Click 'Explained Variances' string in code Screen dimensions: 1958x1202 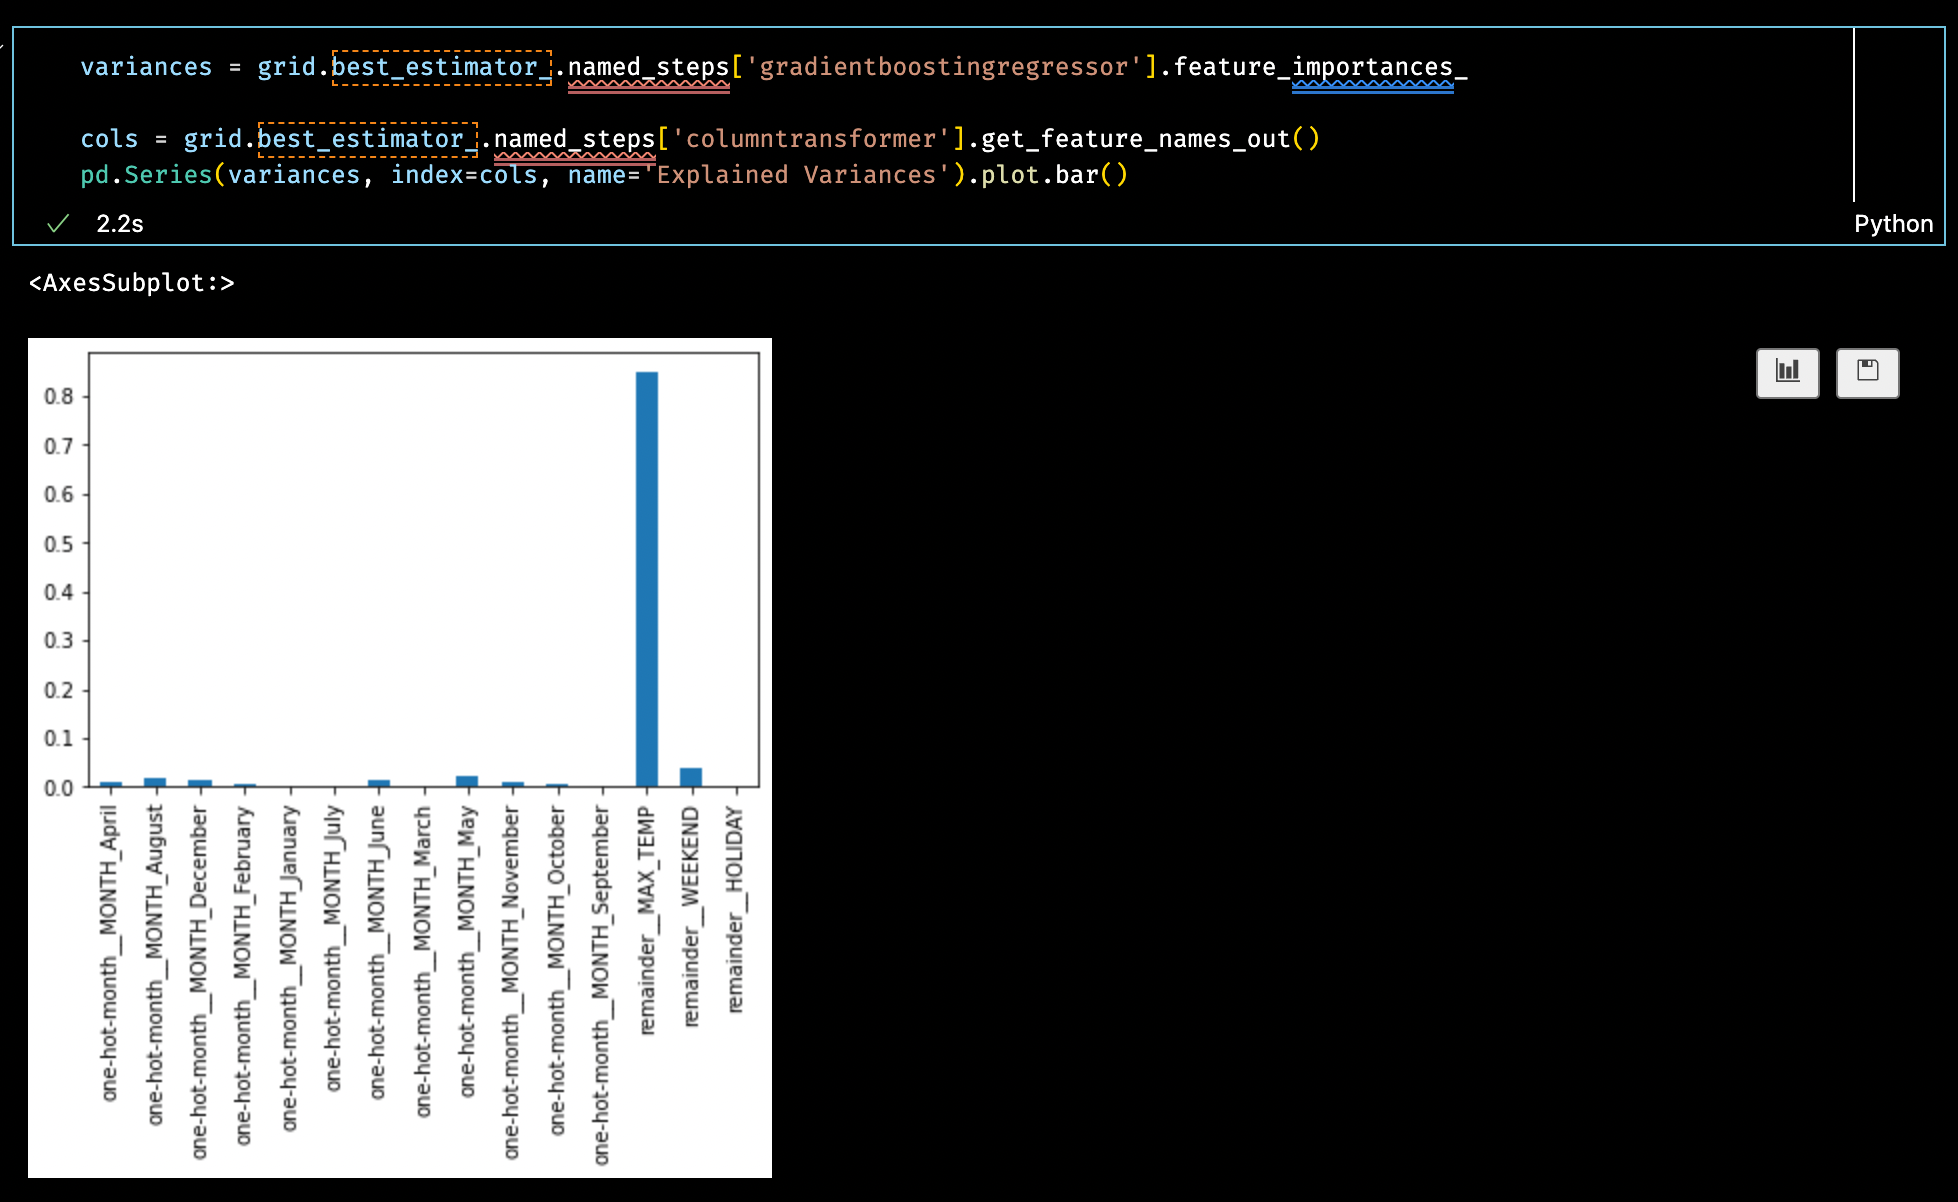(797, 175)
